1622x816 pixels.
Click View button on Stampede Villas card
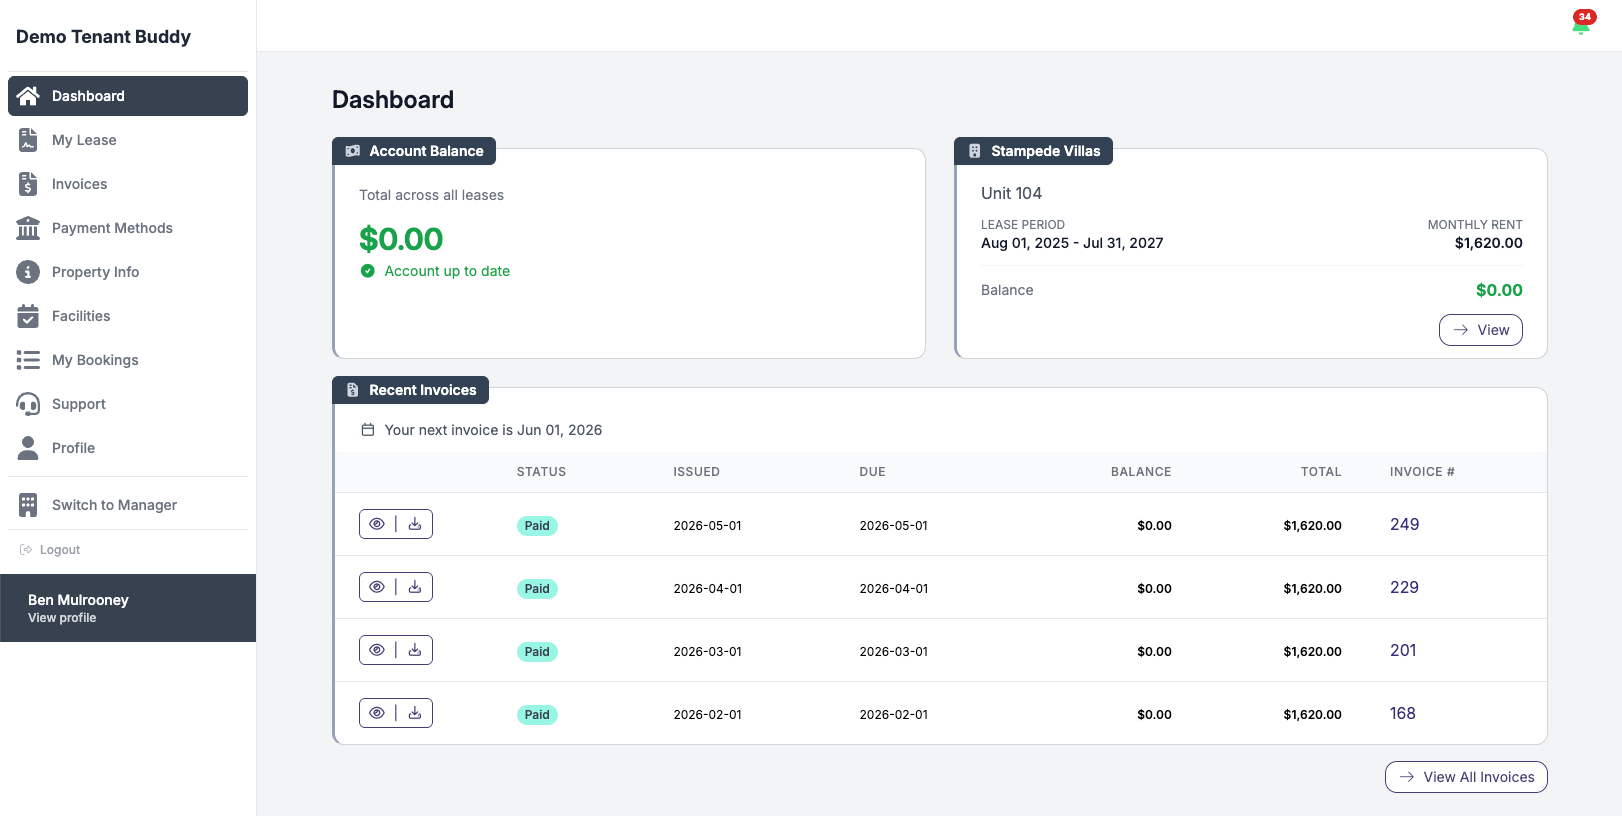coord(1480,330)
